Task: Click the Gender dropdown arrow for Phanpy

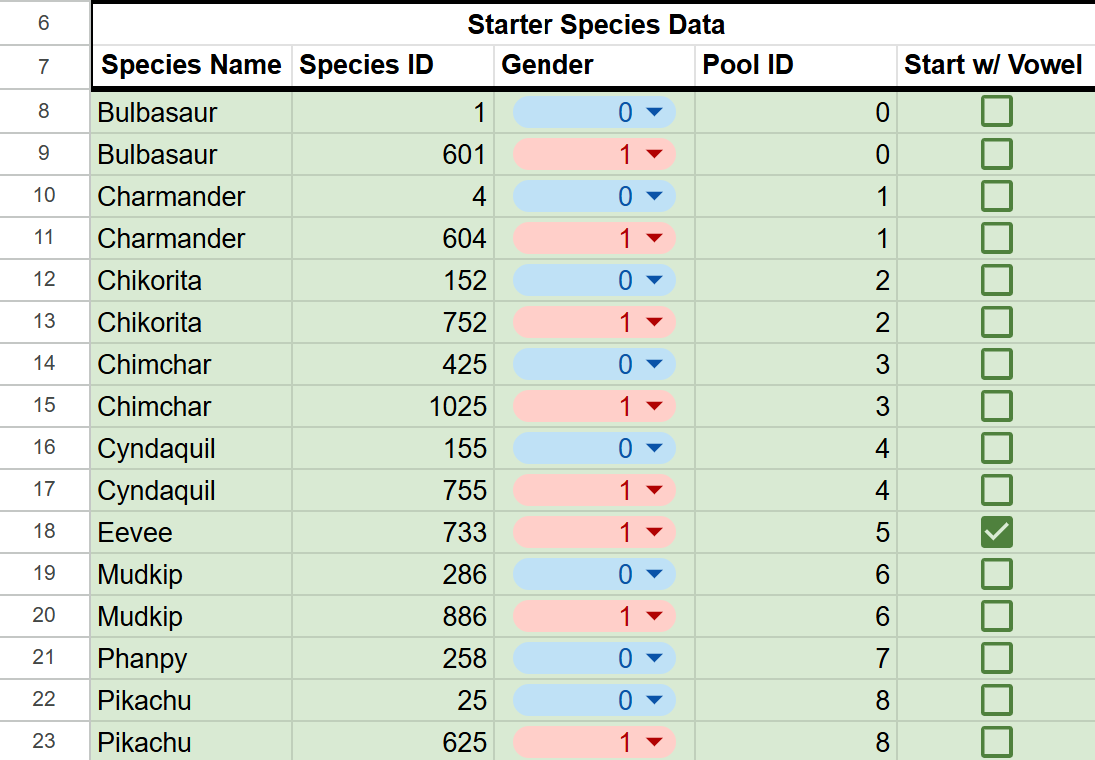Action: coord(655,658)
